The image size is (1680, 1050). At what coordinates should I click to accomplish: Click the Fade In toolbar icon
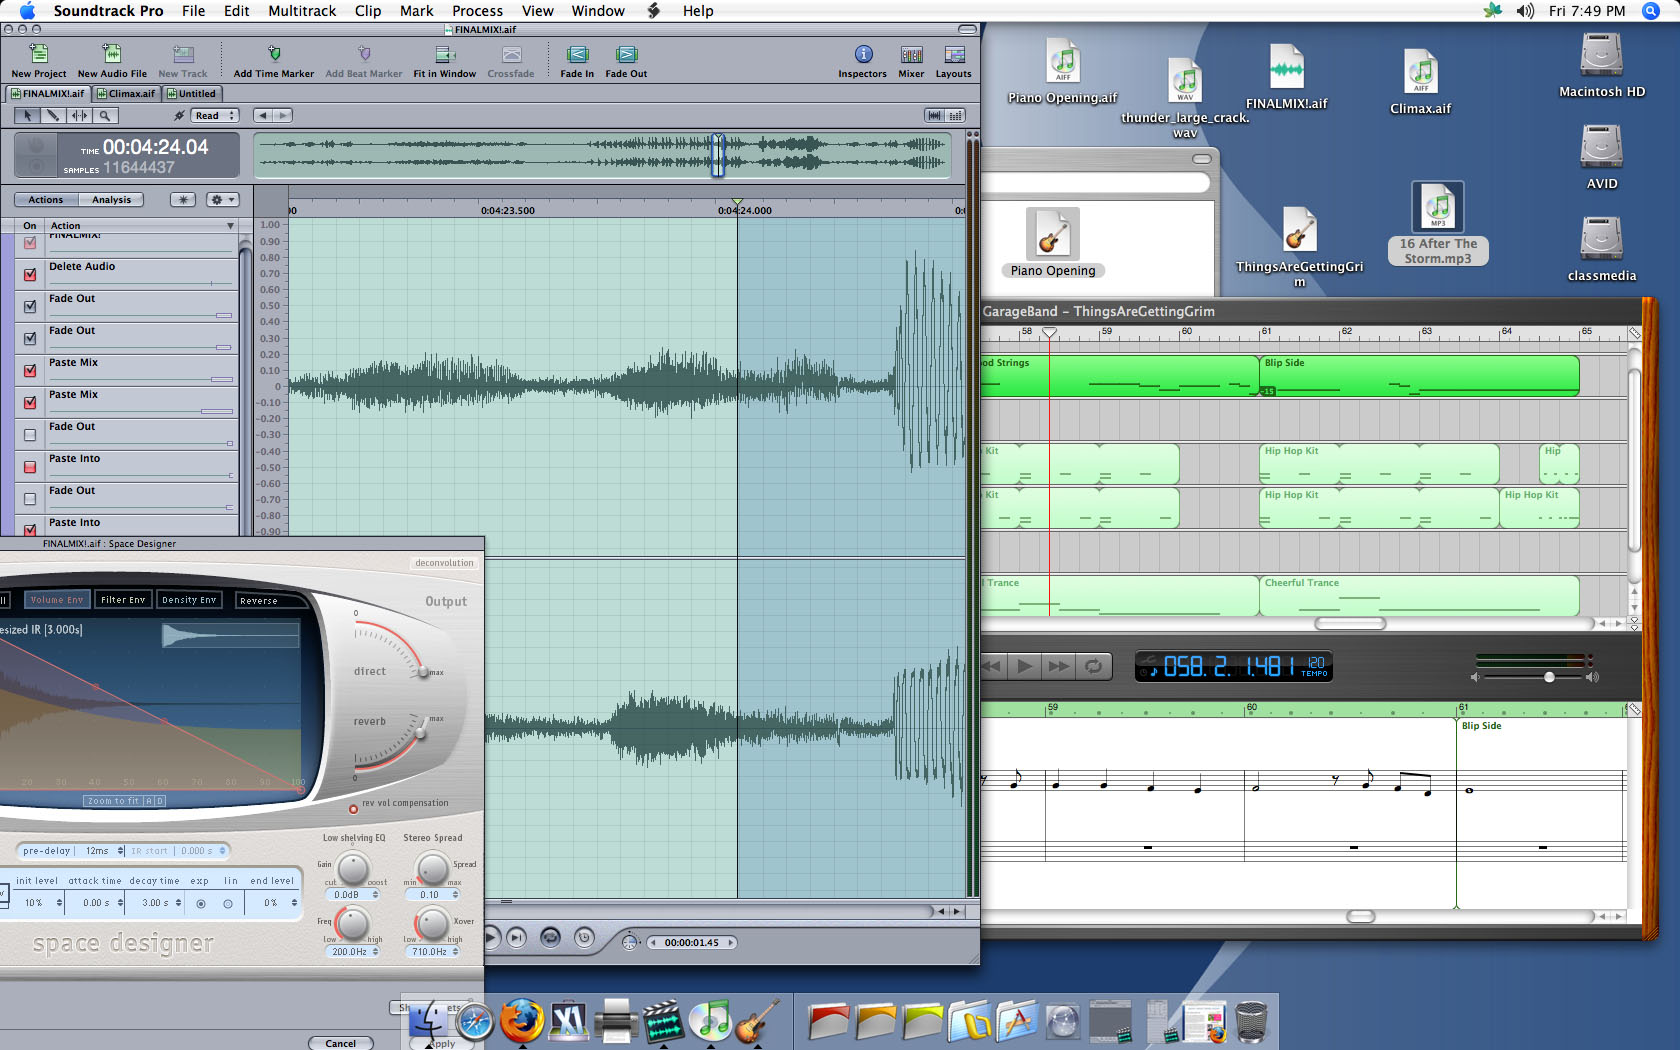577,54
